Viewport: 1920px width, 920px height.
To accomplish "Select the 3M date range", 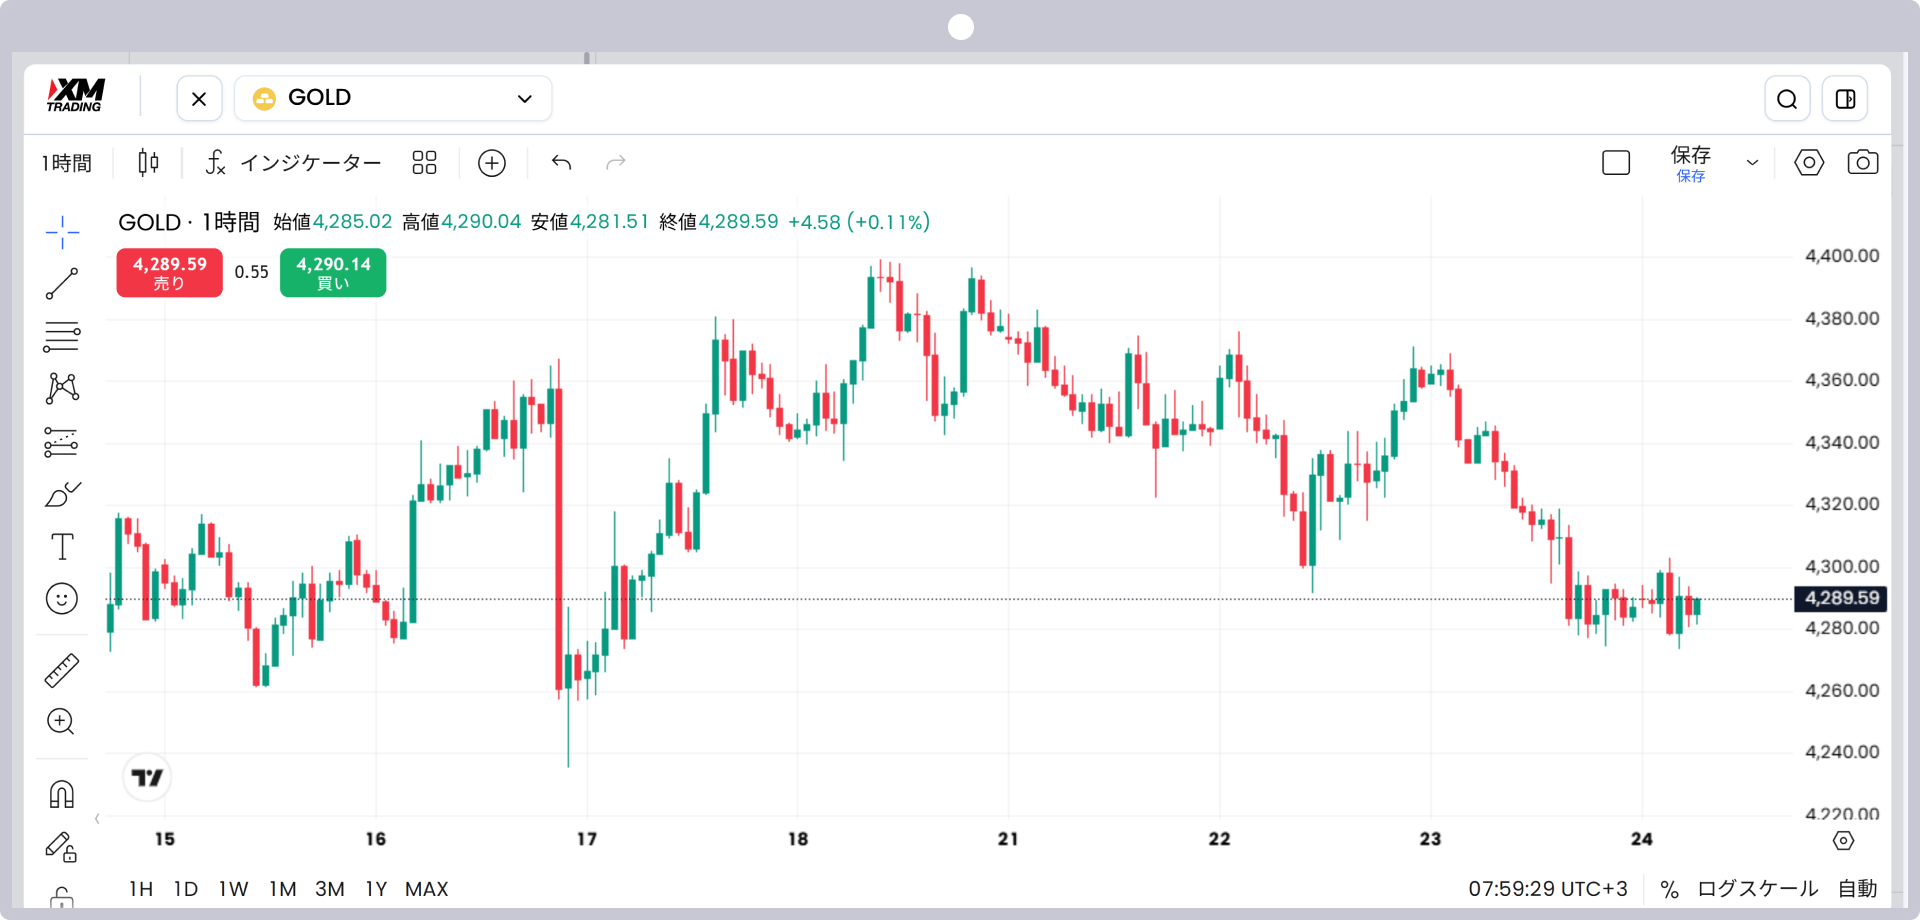I will 330,889.
